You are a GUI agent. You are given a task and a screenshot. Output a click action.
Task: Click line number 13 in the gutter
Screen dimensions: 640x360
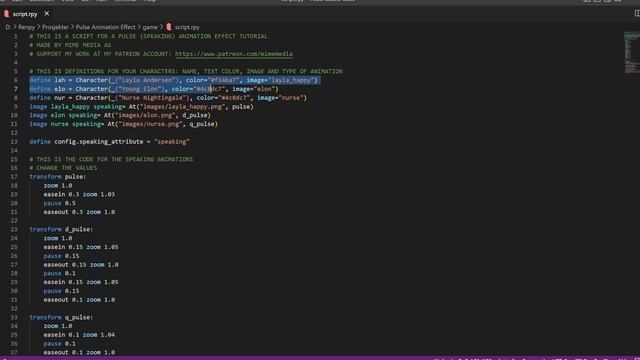coord(14,142)
